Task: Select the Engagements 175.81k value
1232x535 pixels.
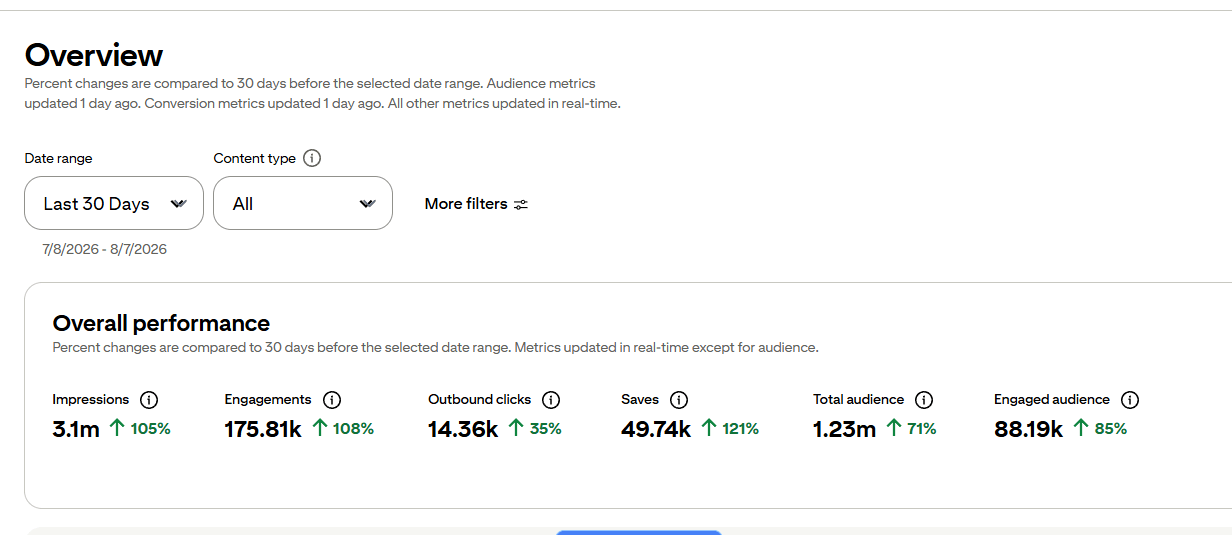Action: (x=263, y=429)
